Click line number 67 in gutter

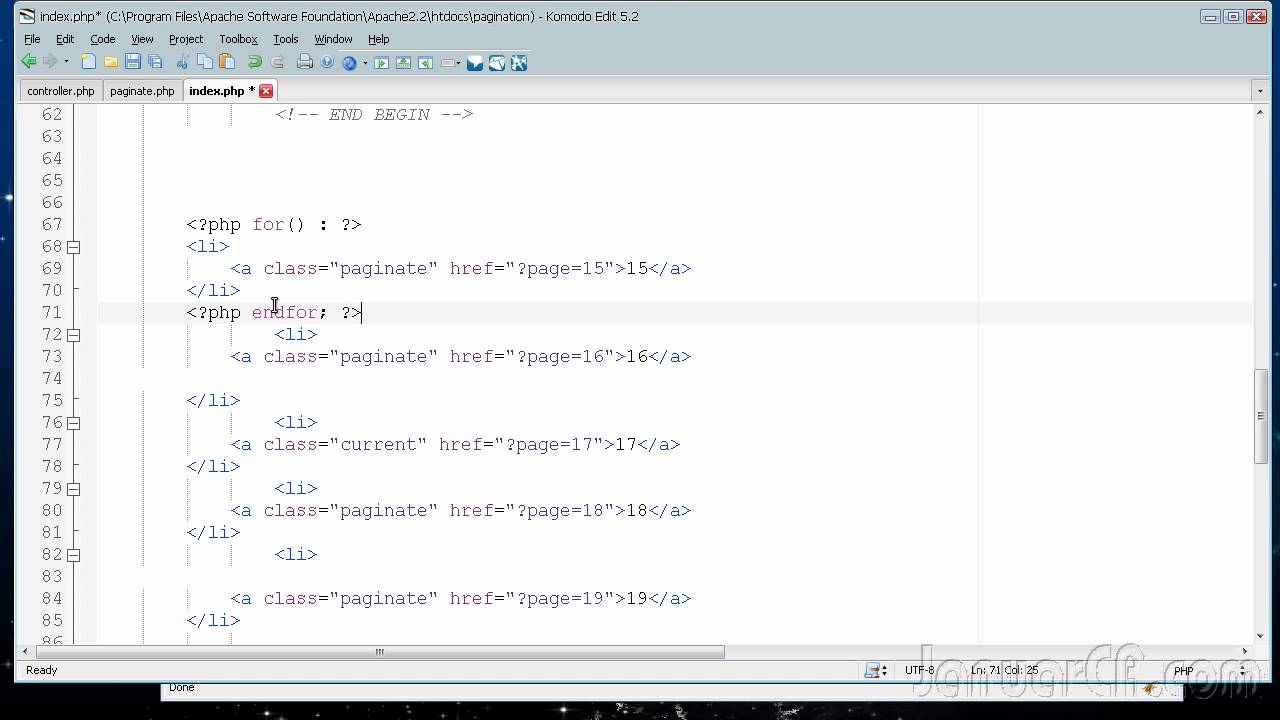click(x=52, y=224)
